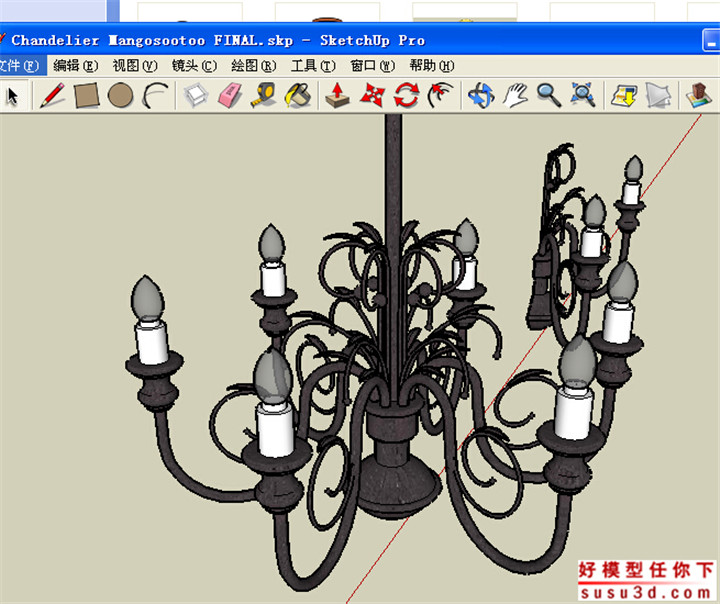This screenshot has height=604, width=720.
Task: Open the 窗口(W) menu
Action: coord(372,66)
